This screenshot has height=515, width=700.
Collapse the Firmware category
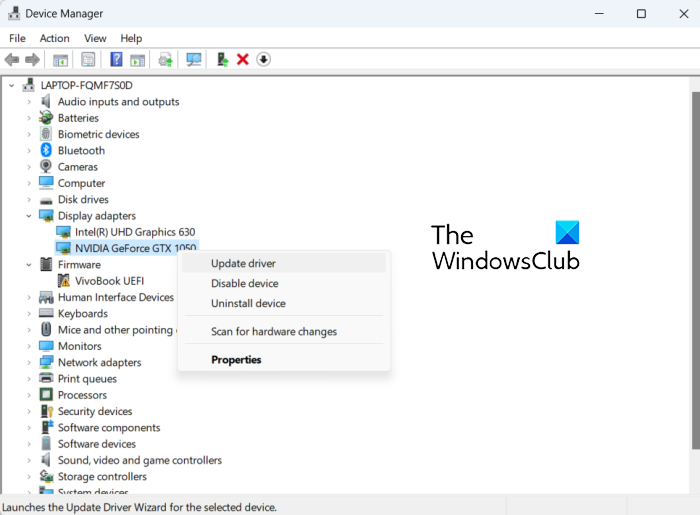pos(29,265)
